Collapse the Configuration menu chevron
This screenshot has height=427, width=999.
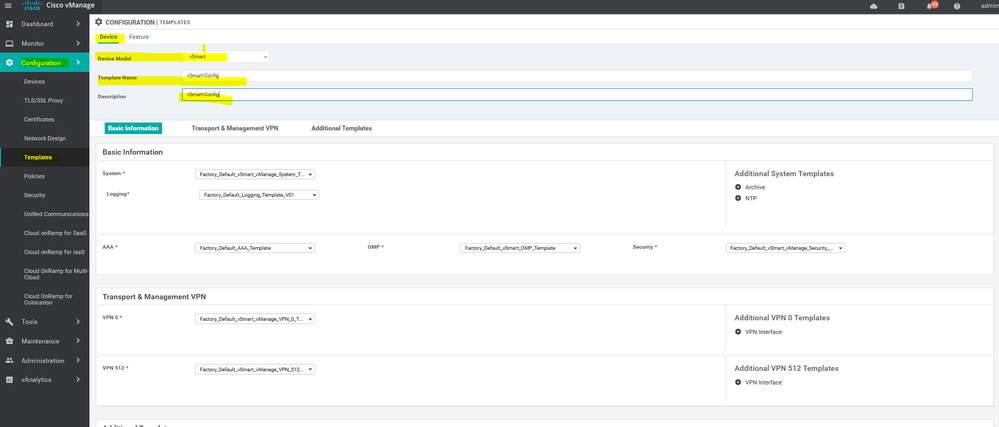(x=78, y=62)
